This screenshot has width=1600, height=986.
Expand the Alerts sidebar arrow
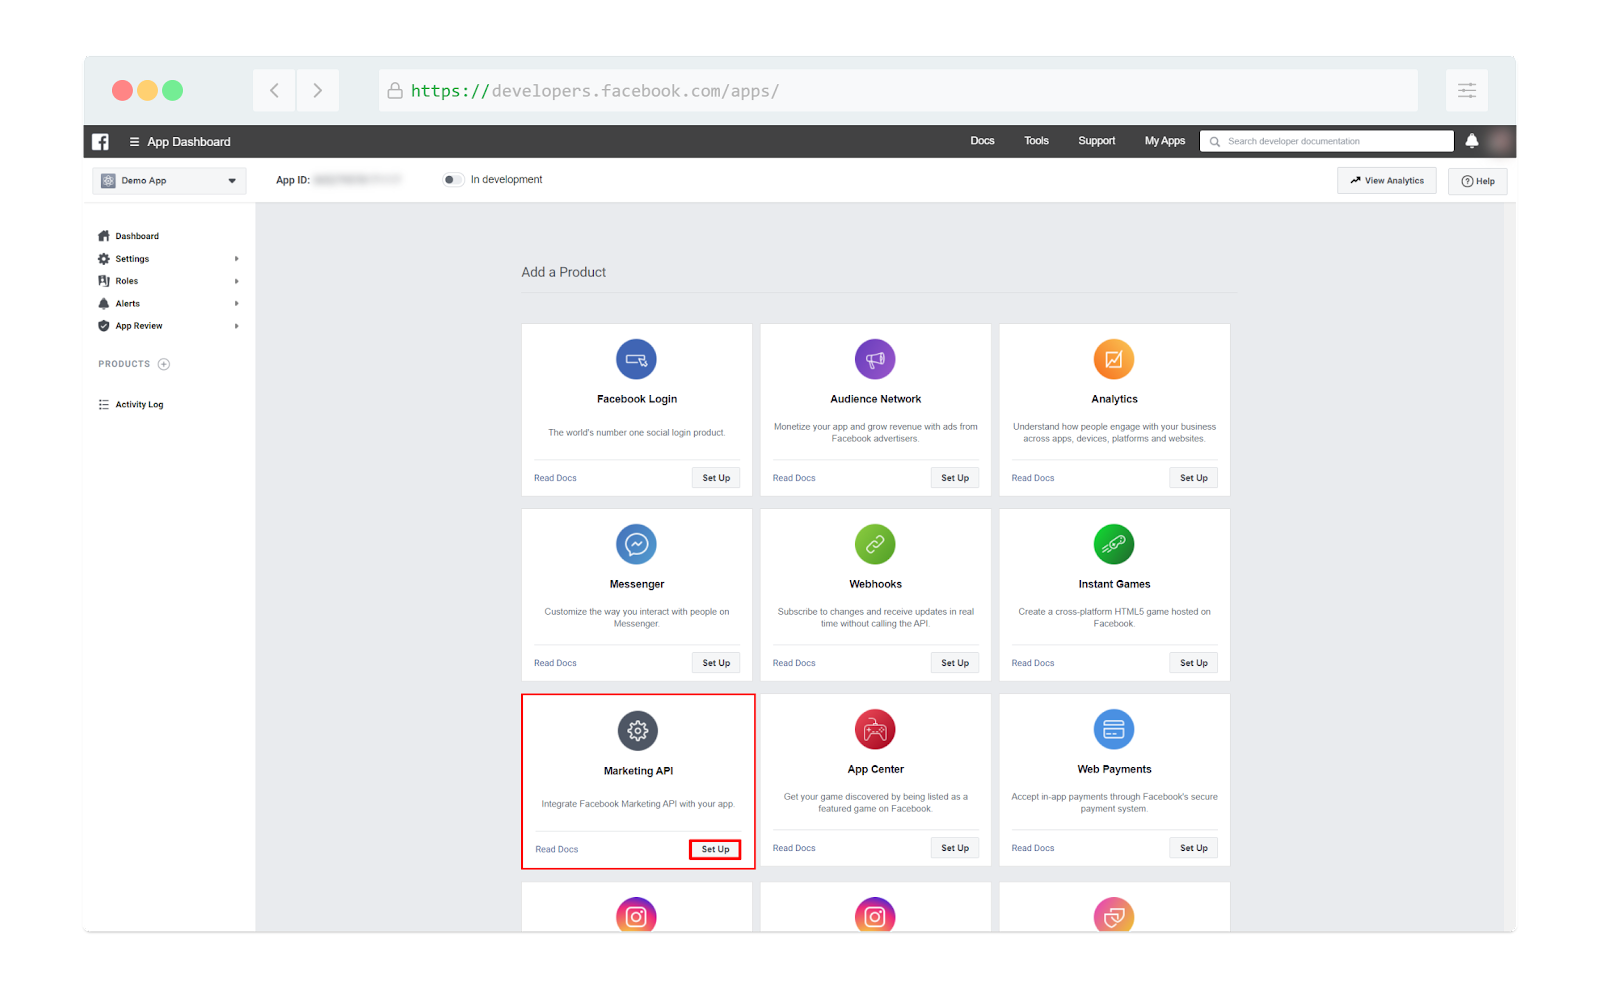point(237,304)
